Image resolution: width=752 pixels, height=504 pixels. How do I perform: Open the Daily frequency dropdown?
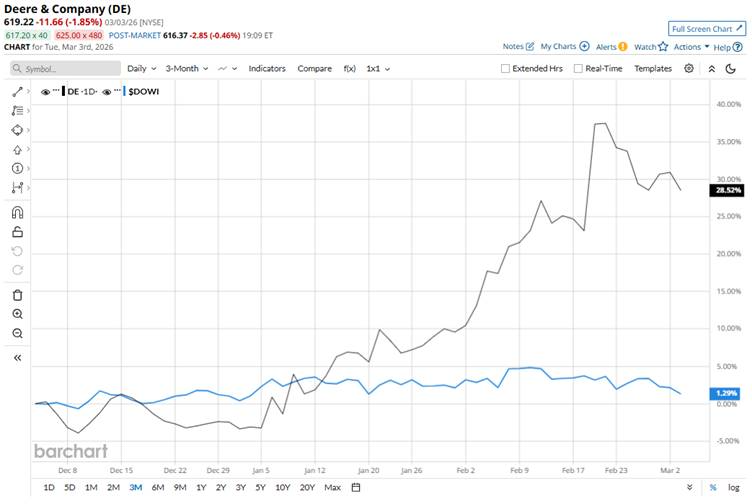(141, 69)
